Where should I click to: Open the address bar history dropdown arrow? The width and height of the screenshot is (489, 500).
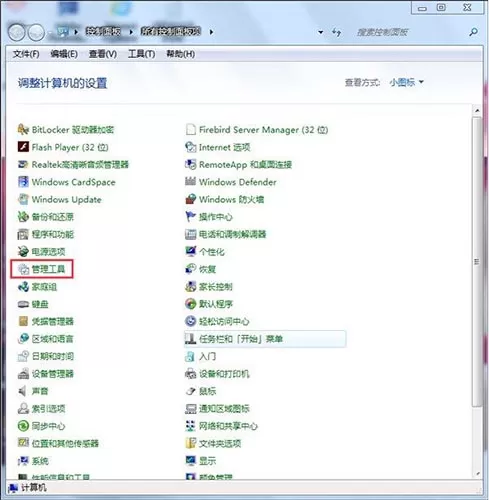point(320,32)
